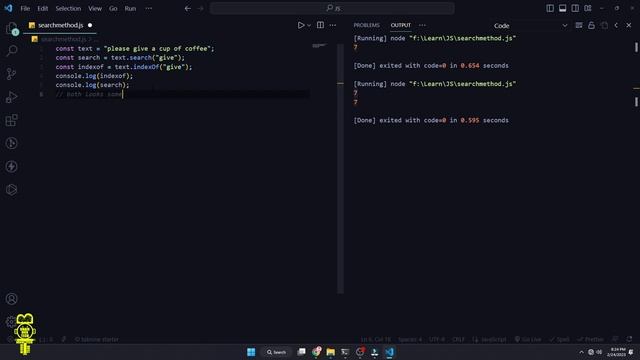Open the Explorer view in activity bar
This screenshot has height=360, width=640.
click(x=12, y=28)
